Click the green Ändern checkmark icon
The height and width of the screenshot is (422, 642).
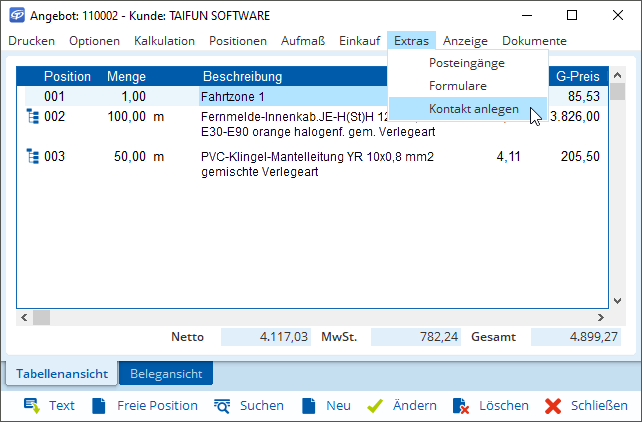coord(375,405)
